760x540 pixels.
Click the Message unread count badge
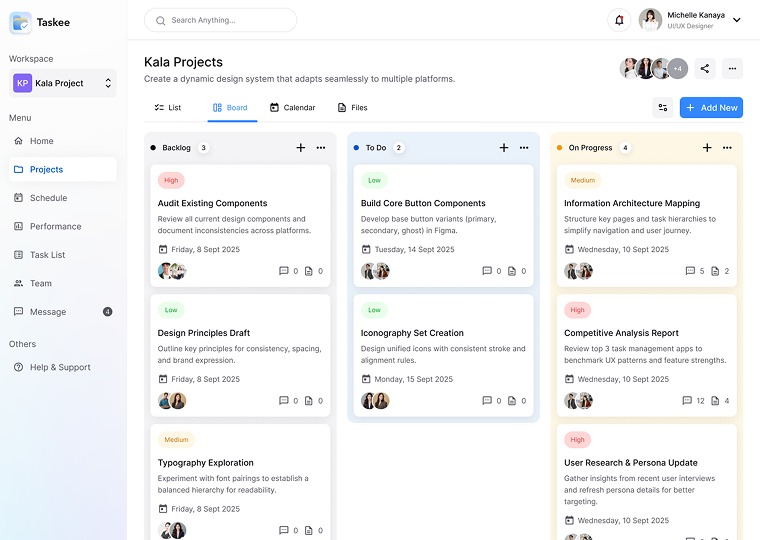[108, 312]
